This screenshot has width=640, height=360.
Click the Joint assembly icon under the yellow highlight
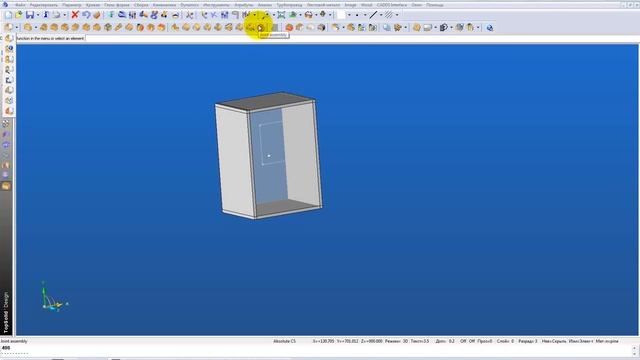coord(260,28)
